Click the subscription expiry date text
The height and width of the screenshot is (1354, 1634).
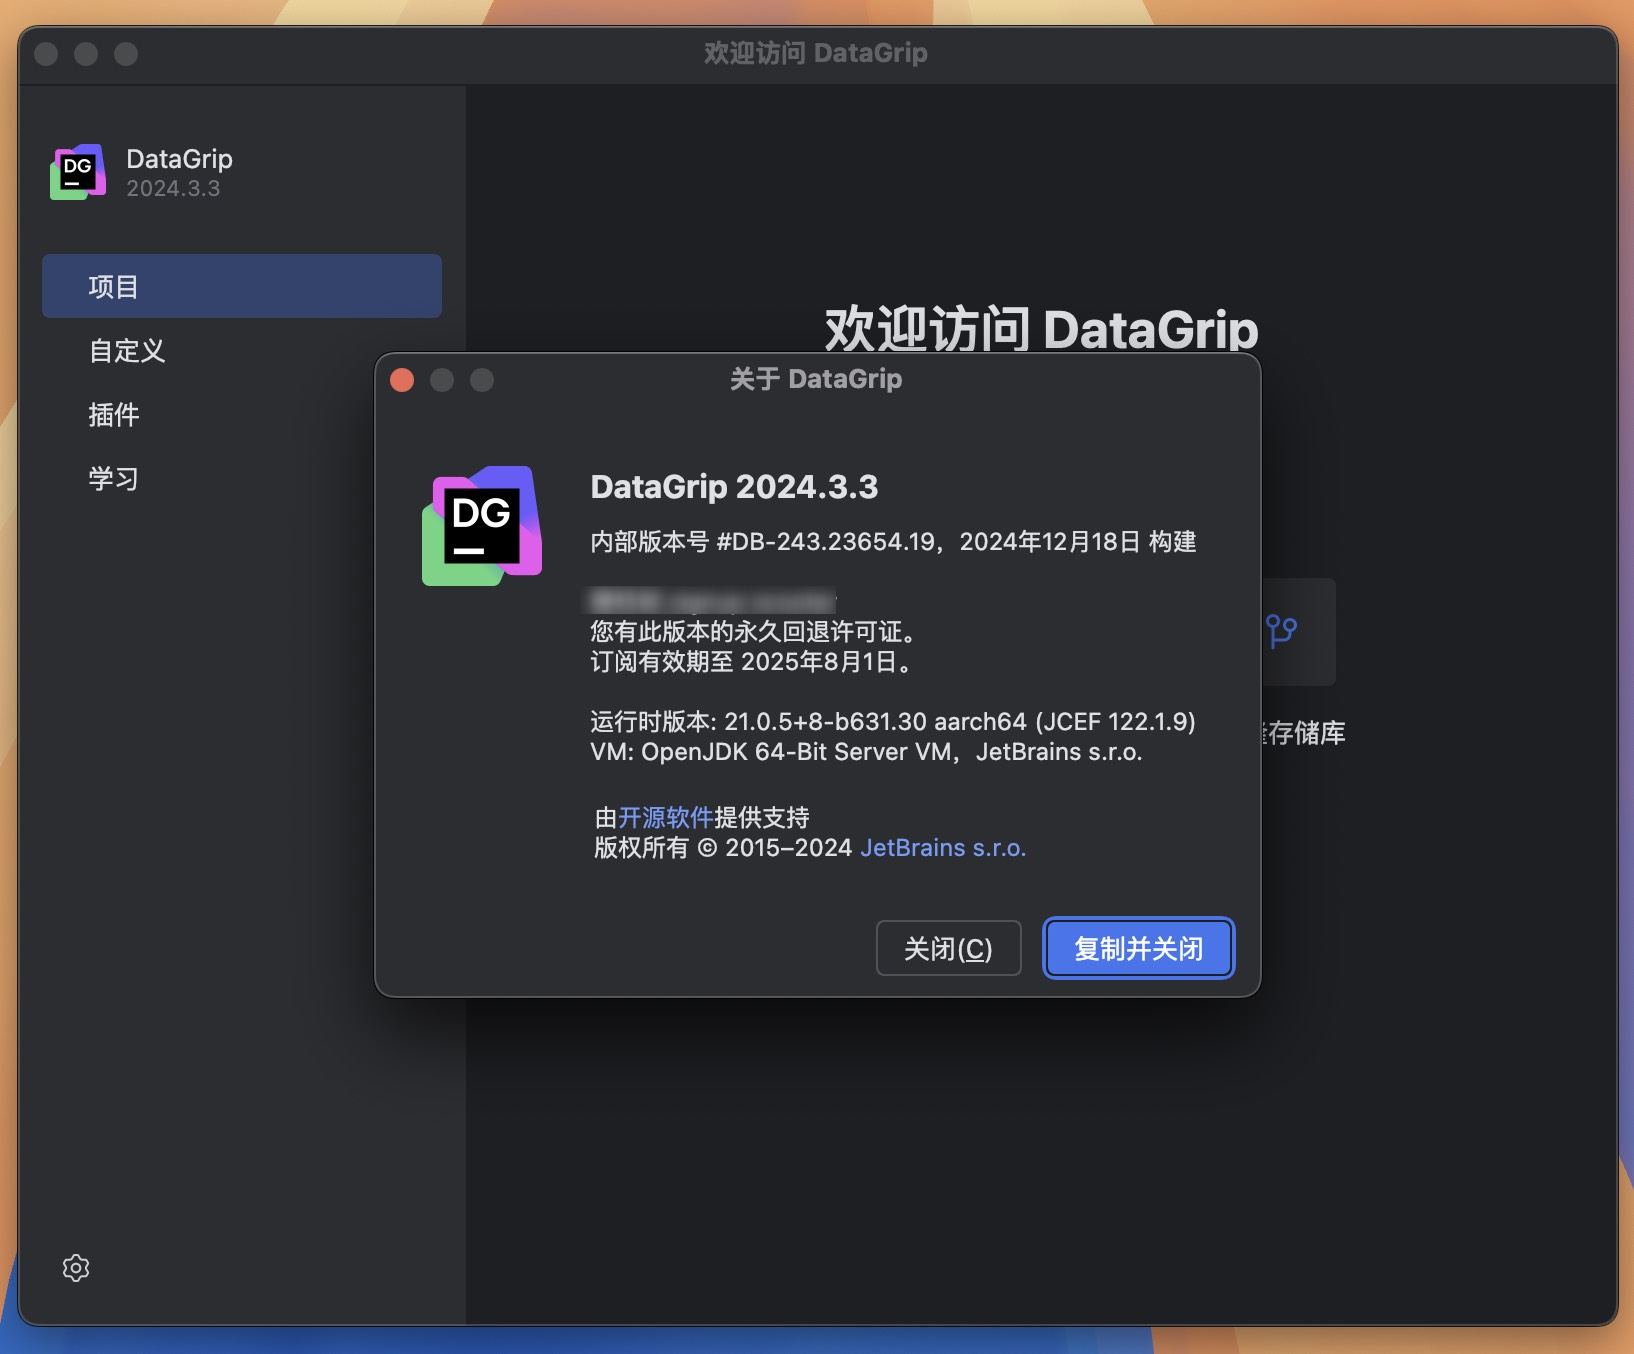click(x=752, y=662)
